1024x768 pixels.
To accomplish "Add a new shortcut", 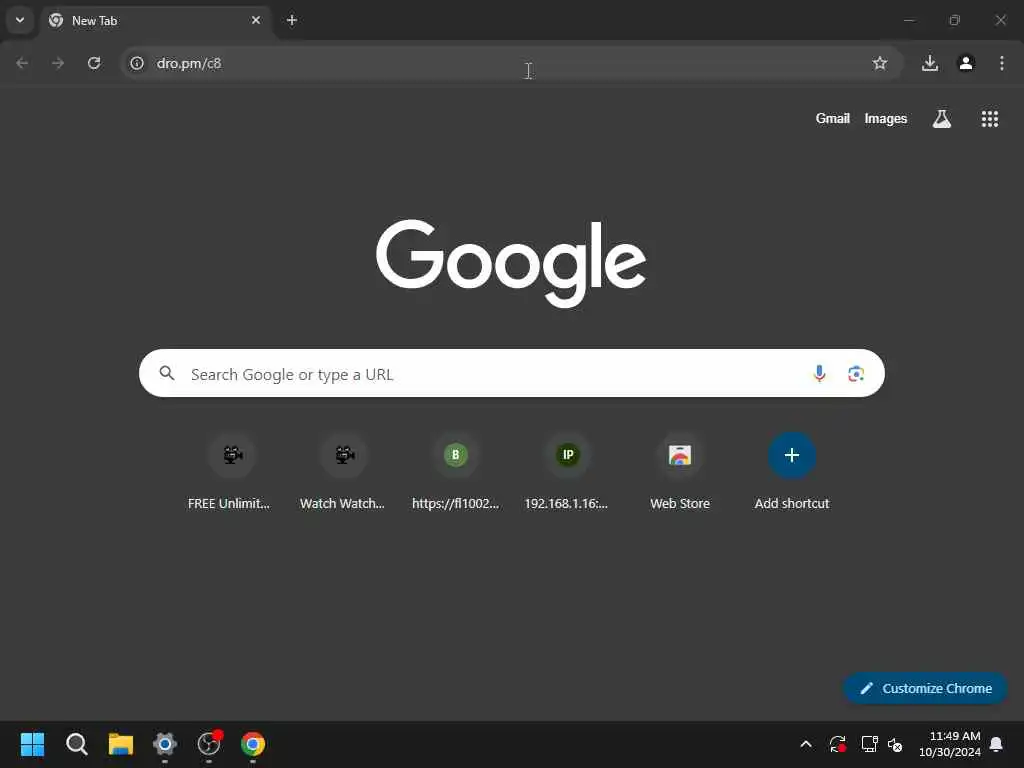I will [792, 472].
